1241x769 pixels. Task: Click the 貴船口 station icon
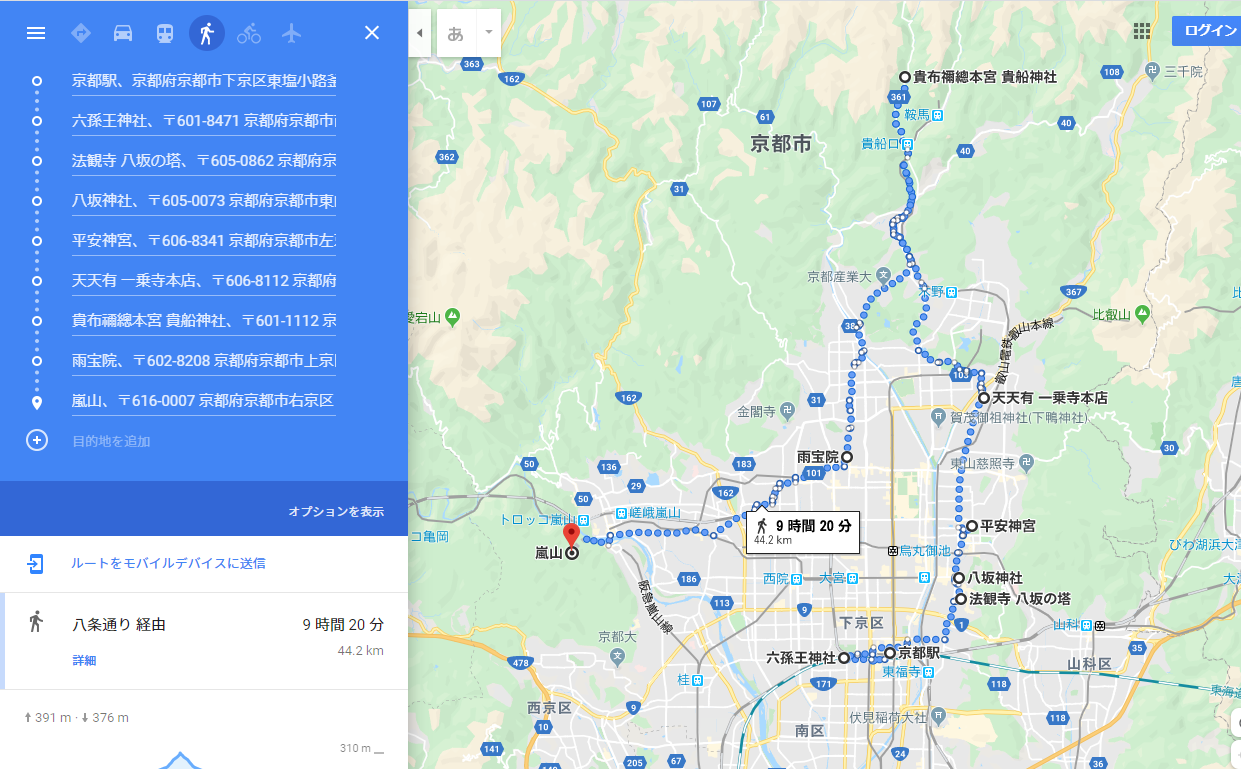coord(908,144)
